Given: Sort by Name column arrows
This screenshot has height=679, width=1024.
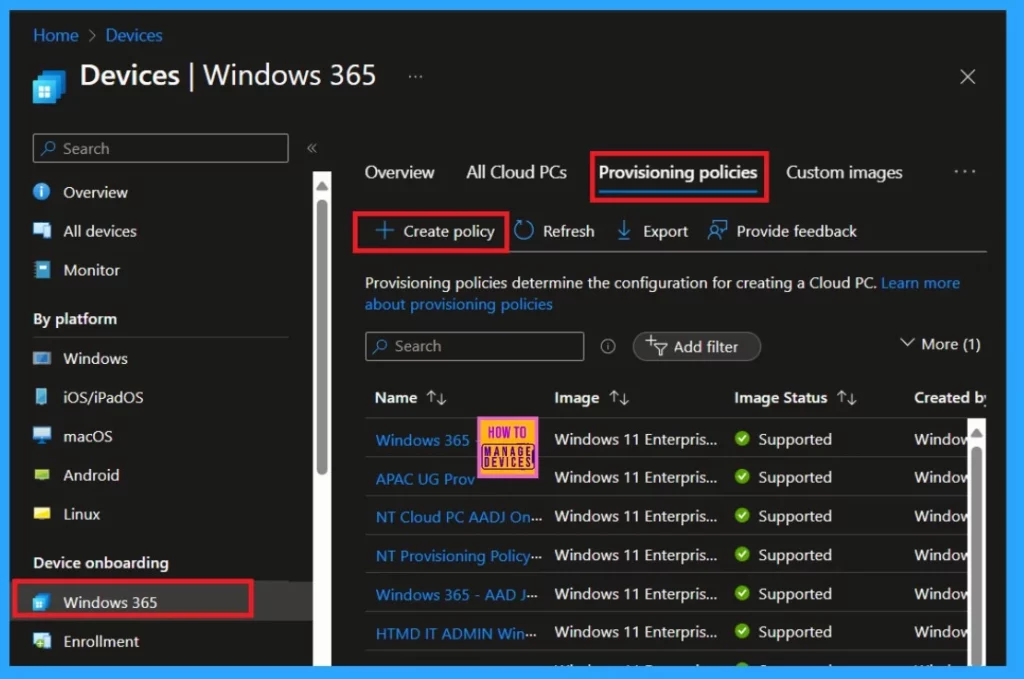Looking at the screenshot, I should pyautogui.click(x=436, y=398).
